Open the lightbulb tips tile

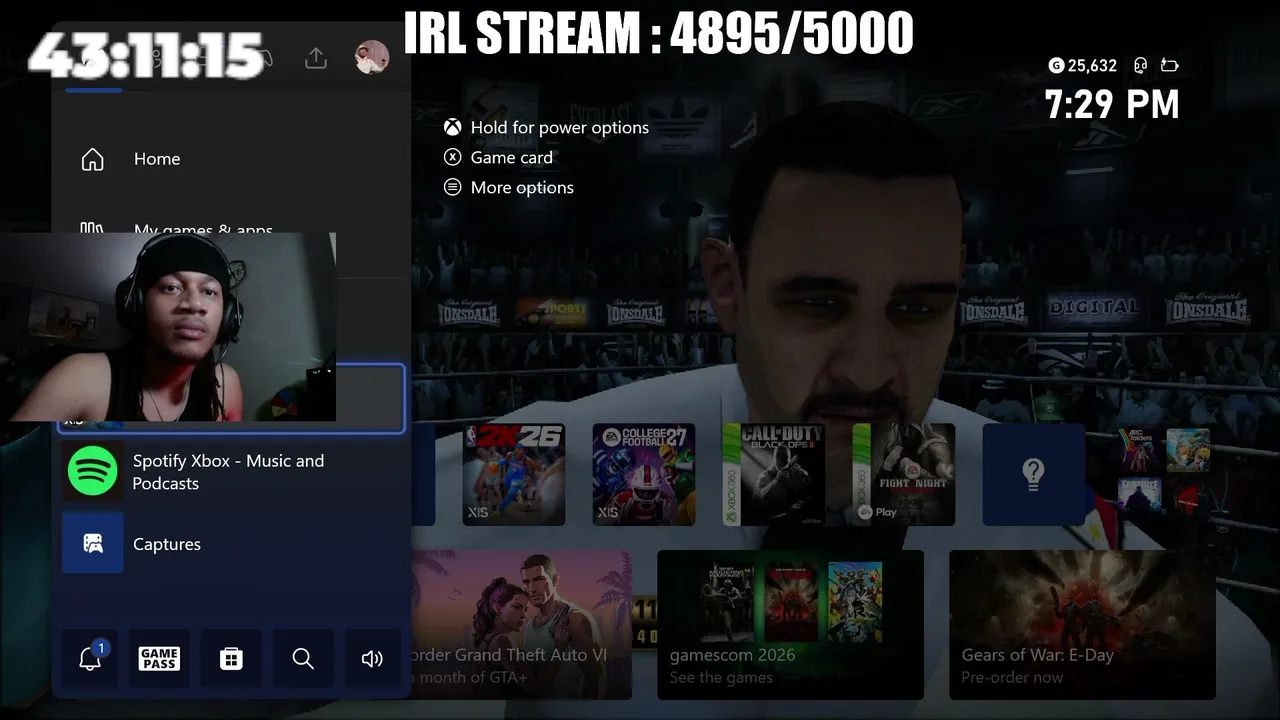tap(1034, 474)
